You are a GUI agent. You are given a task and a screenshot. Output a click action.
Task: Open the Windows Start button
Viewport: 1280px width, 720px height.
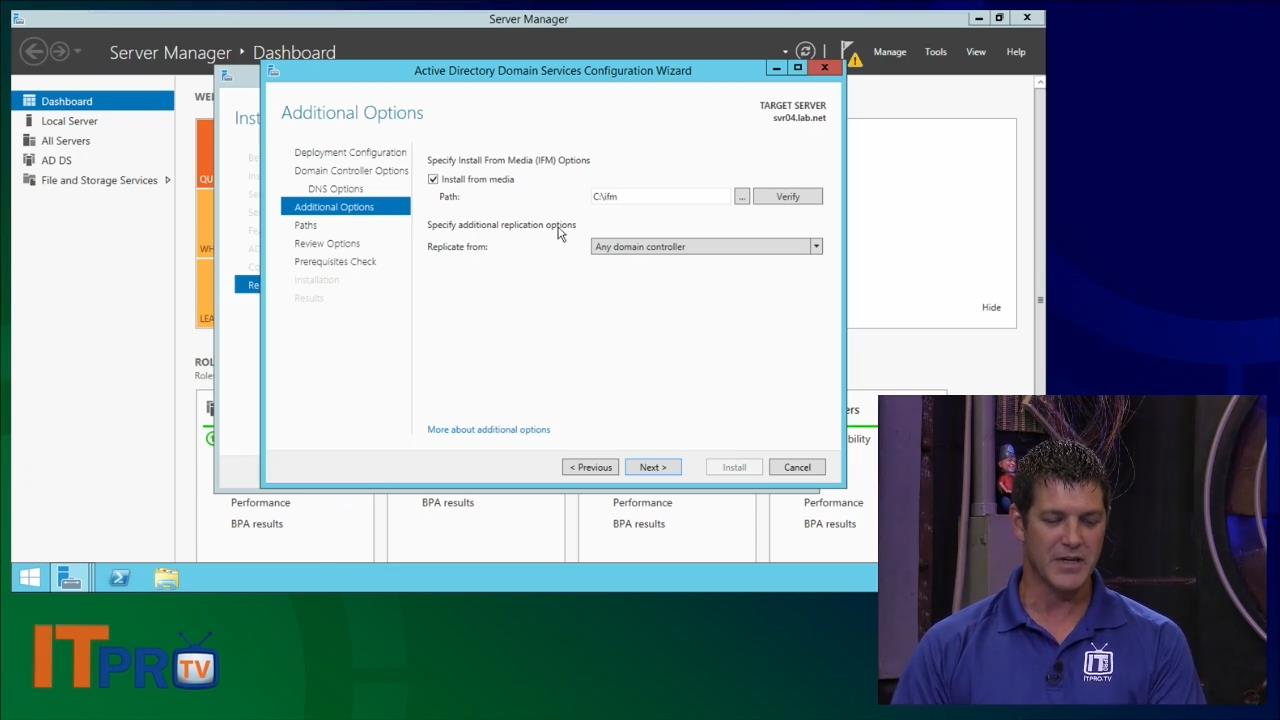[30, 578]
